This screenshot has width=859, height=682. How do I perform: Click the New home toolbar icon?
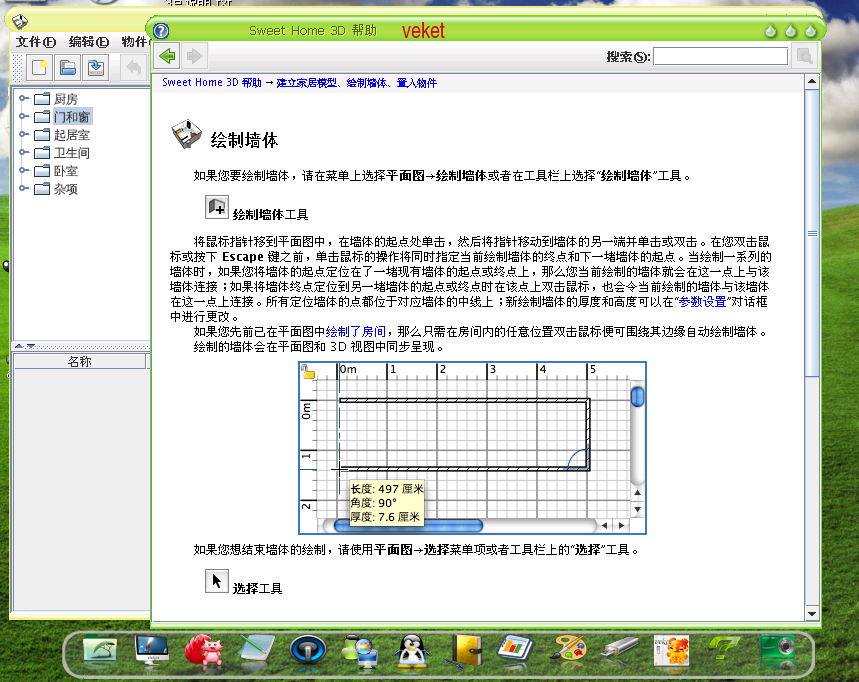click(x=40, y=67)
